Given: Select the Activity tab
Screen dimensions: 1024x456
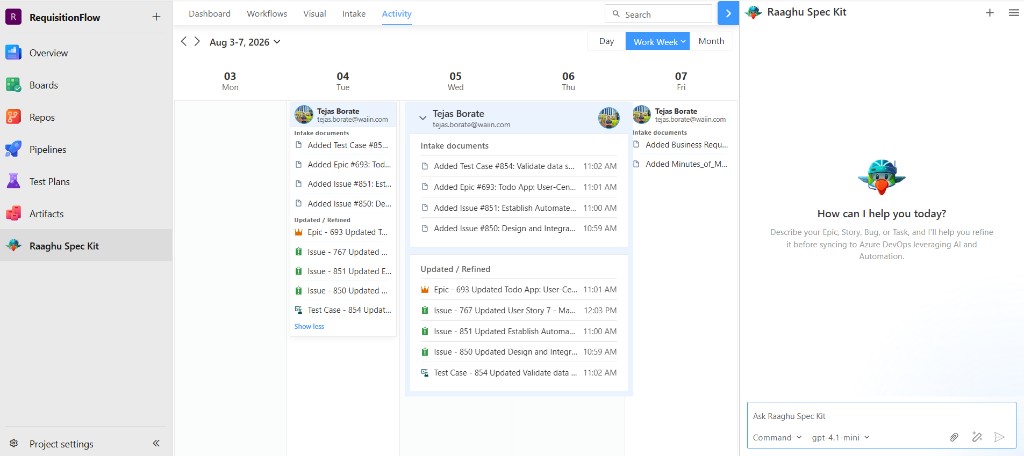Looking at the screenshot, I should click(397, 14).
